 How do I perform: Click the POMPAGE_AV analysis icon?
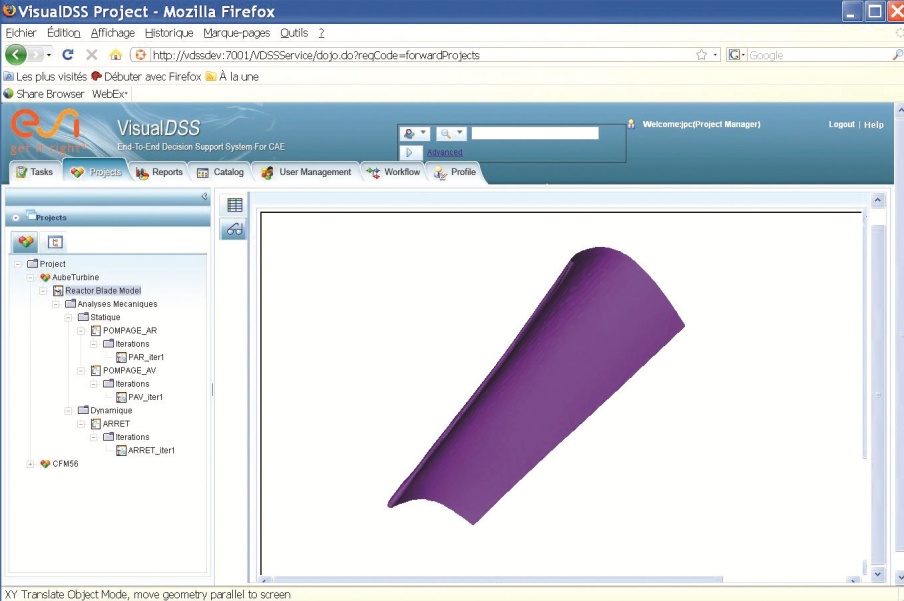(96, 370)
